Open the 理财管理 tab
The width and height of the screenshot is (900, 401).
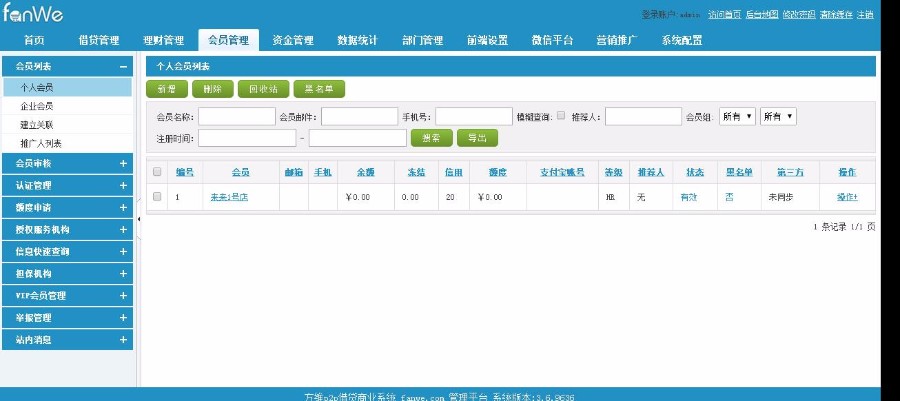164,40
